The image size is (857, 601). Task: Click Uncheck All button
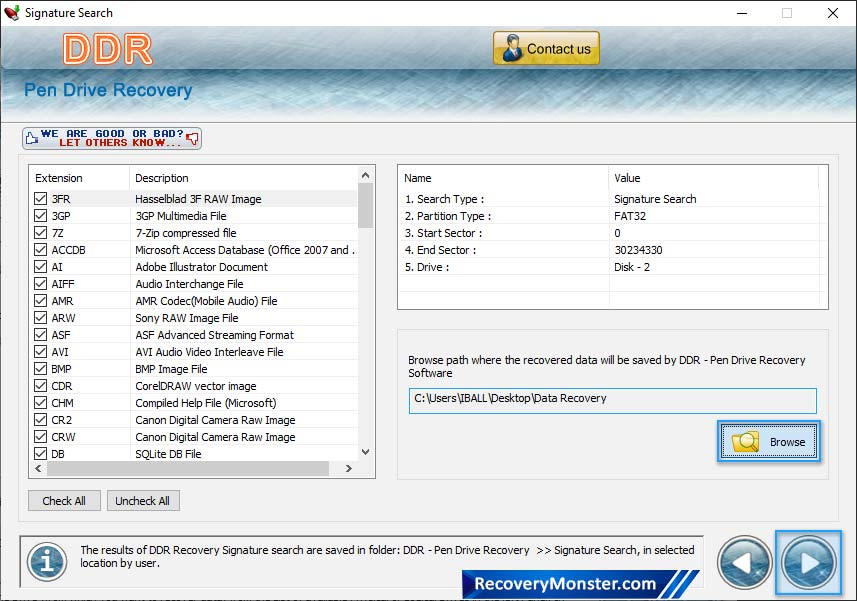point(143,500)
